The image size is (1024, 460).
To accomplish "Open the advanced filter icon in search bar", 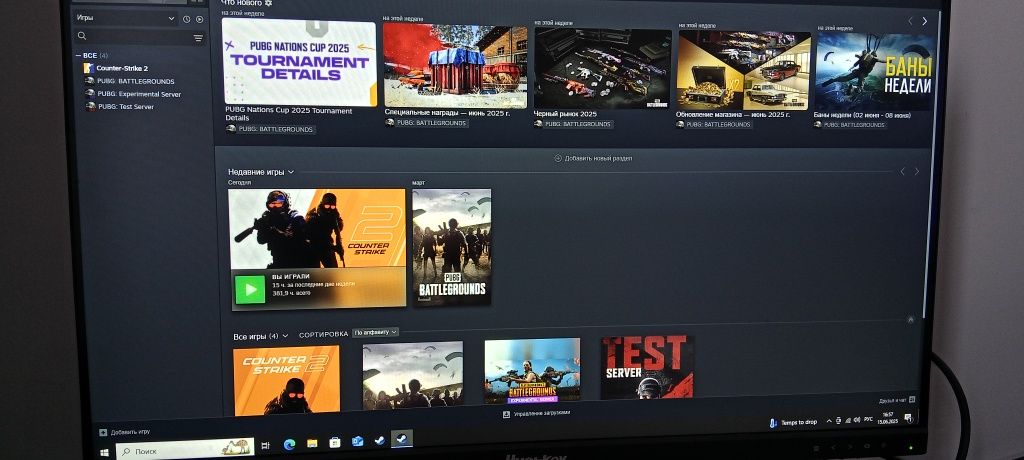I will click(198, 39).
